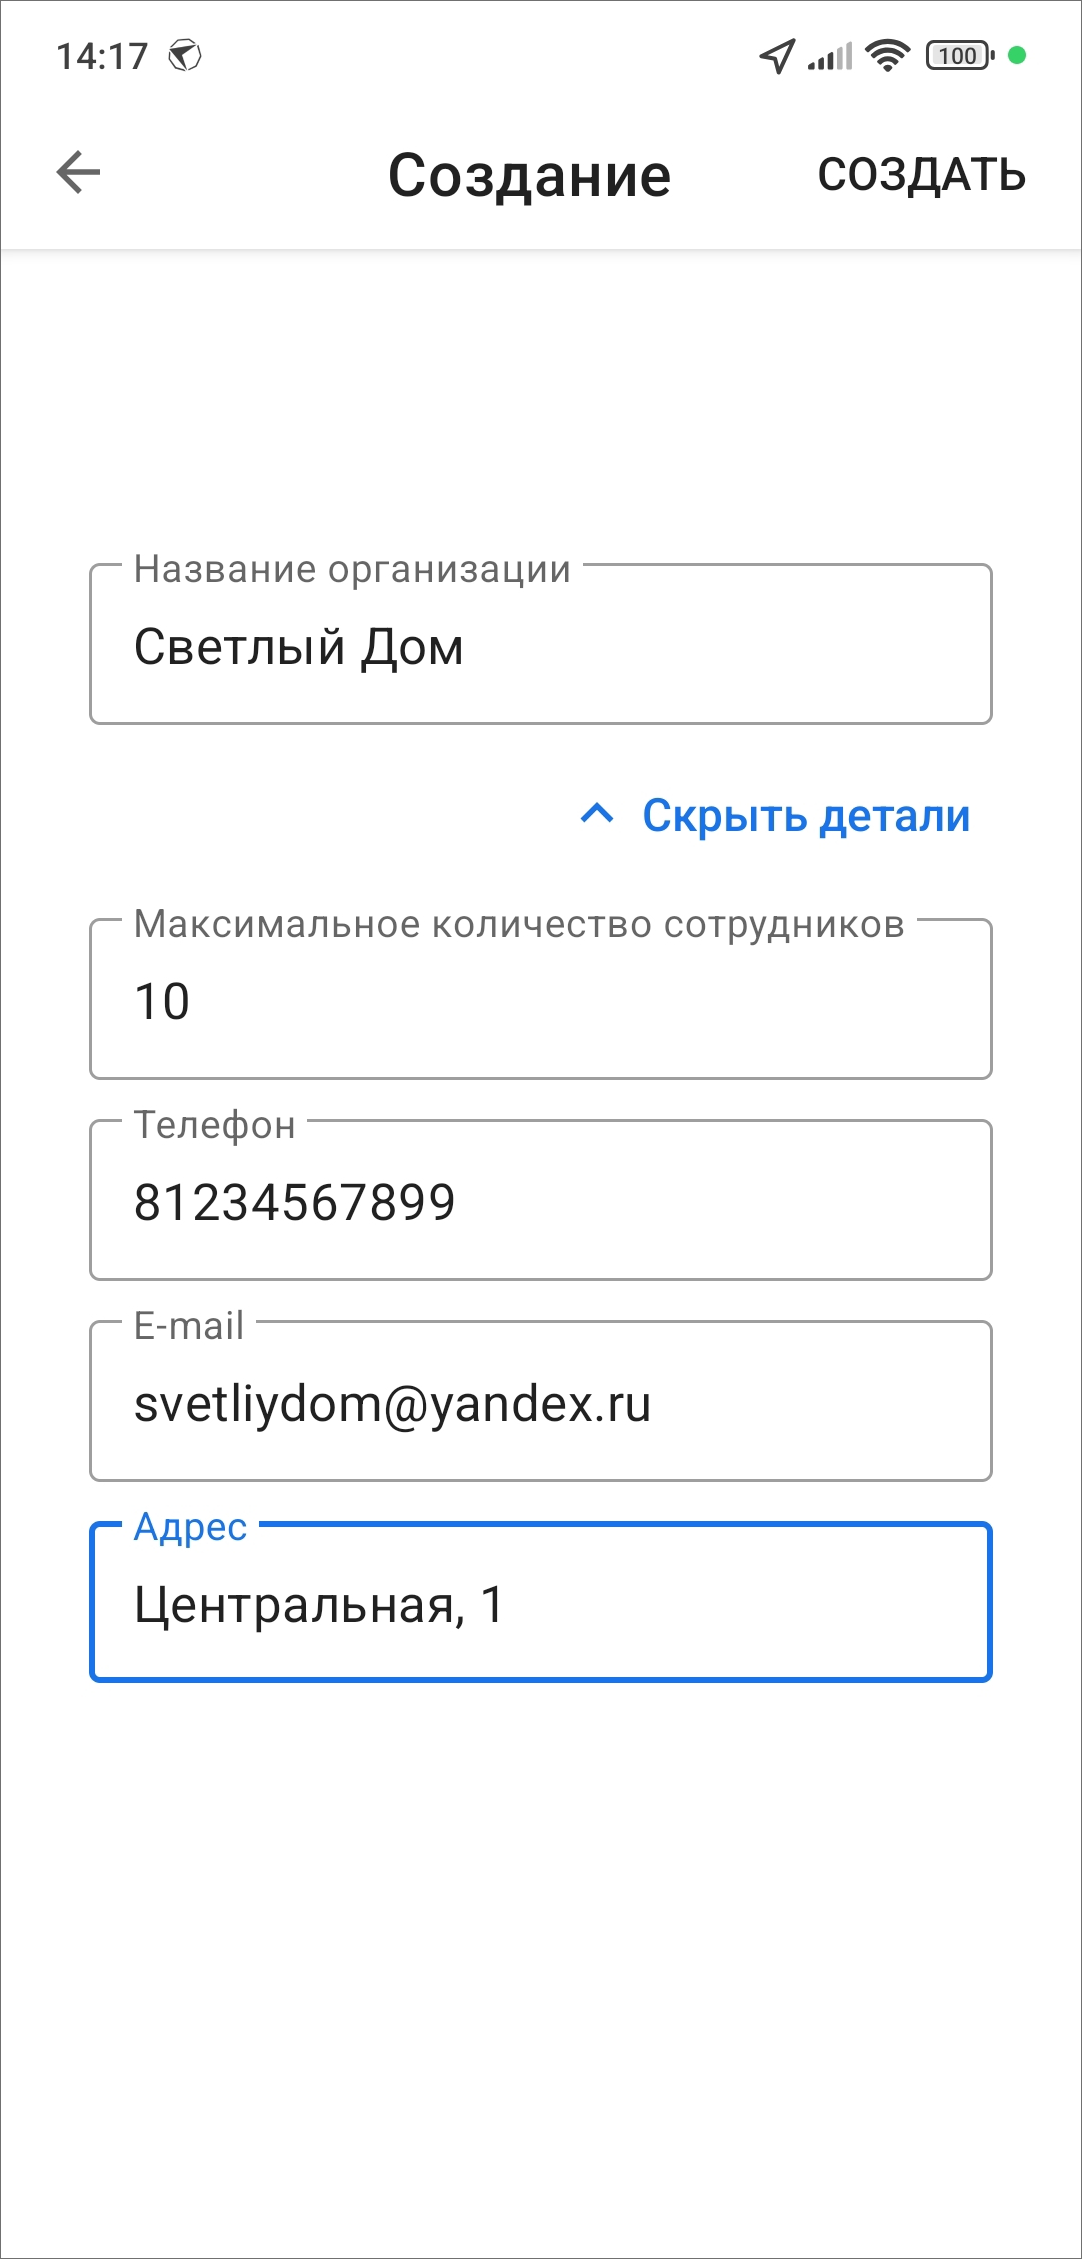Tap the Wi-Fi status icon
1082x2259 pixels.
pyautogui.click(x=887, y=56)
